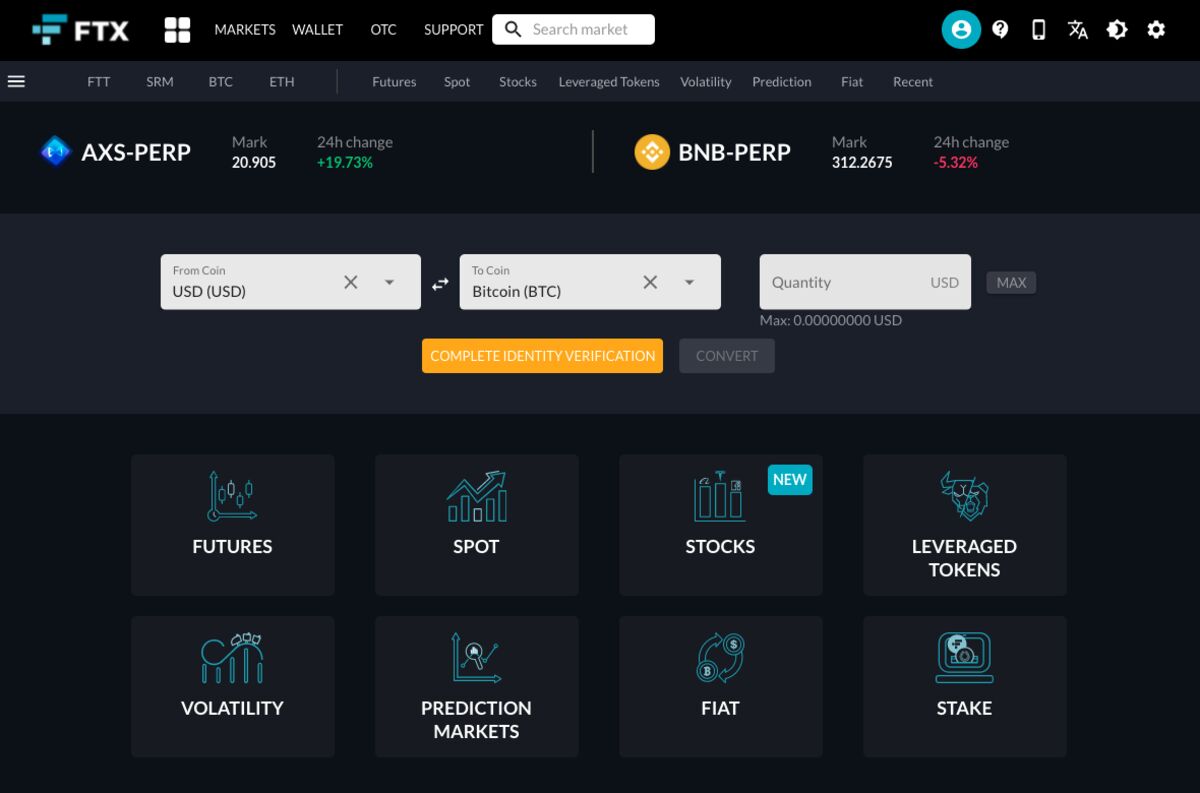The image size is (1200, 793).
Task: Open the settings gear icon
Action: tap(1156, 30)
